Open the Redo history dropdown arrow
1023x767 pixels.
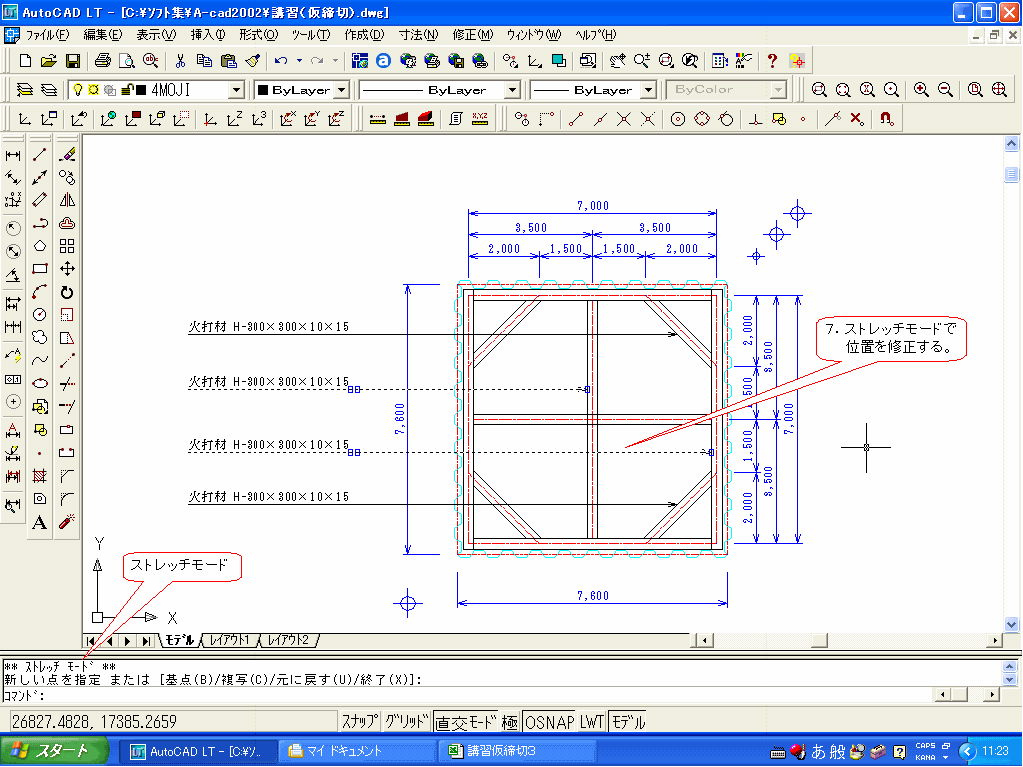[335, 61]
